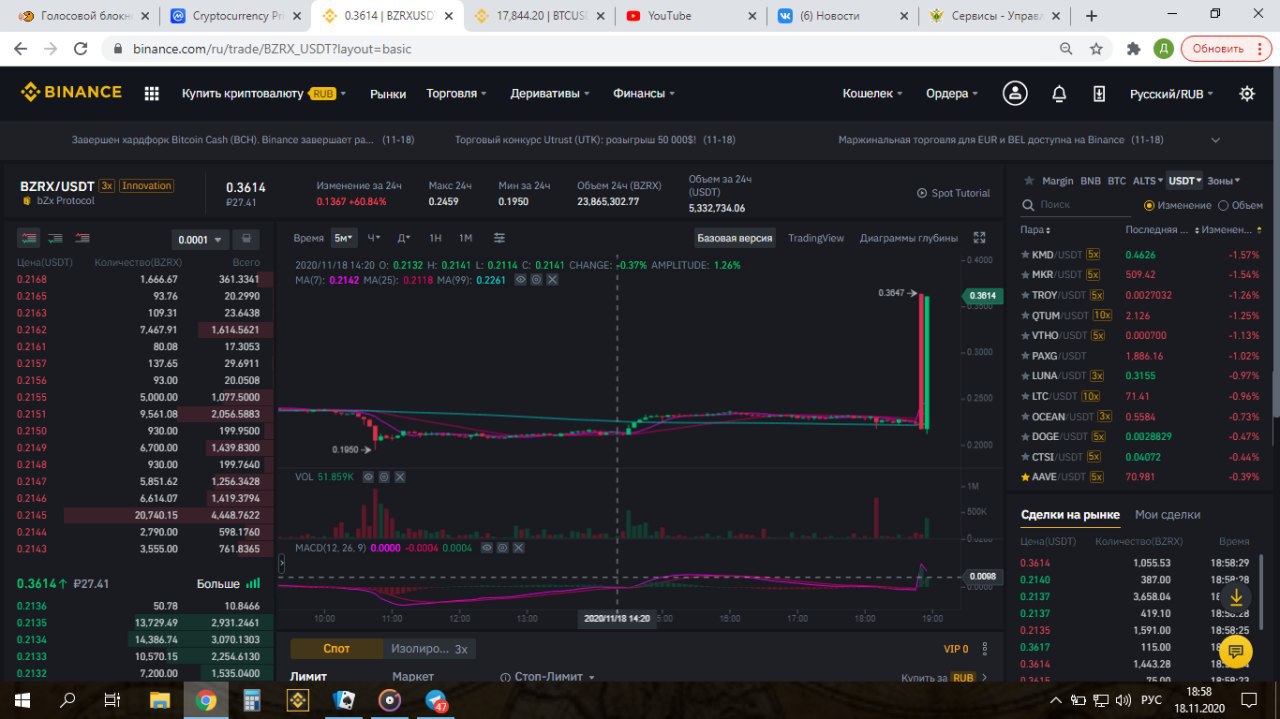The width and height of the screenshot is (1280, 719).
Task: Favorite the DOGE/USDT pair star
Action: coord(1025,437)
